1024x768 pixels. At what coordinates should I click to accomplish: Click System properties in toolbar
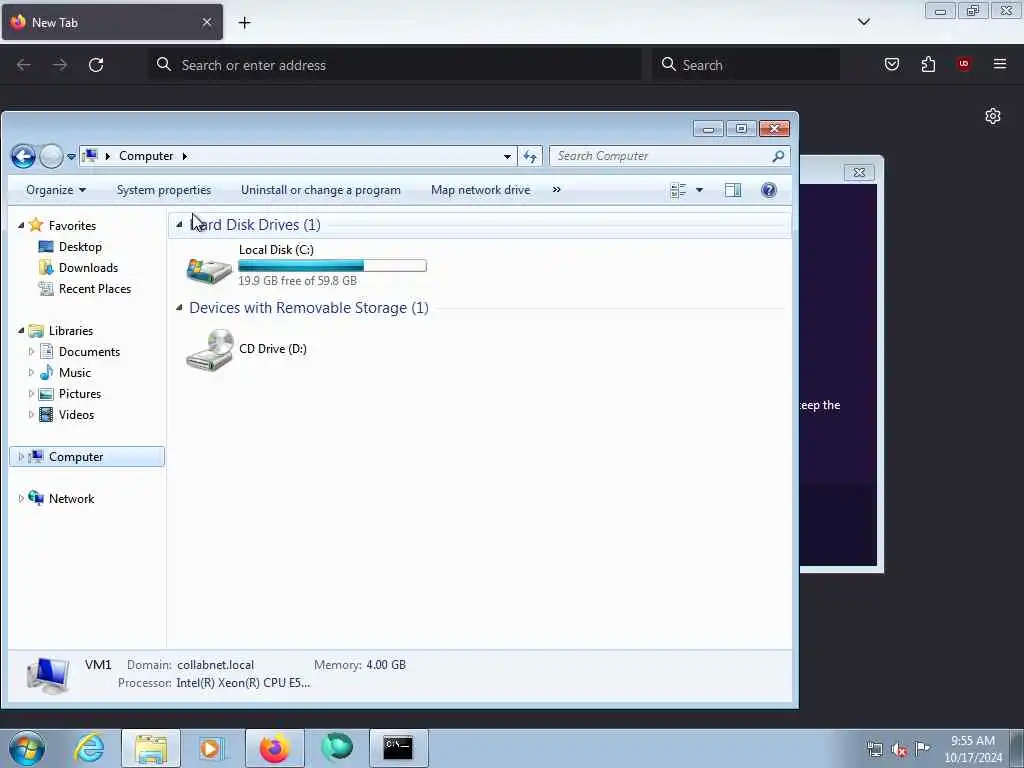pyautogui.click(x=164, y=190)
